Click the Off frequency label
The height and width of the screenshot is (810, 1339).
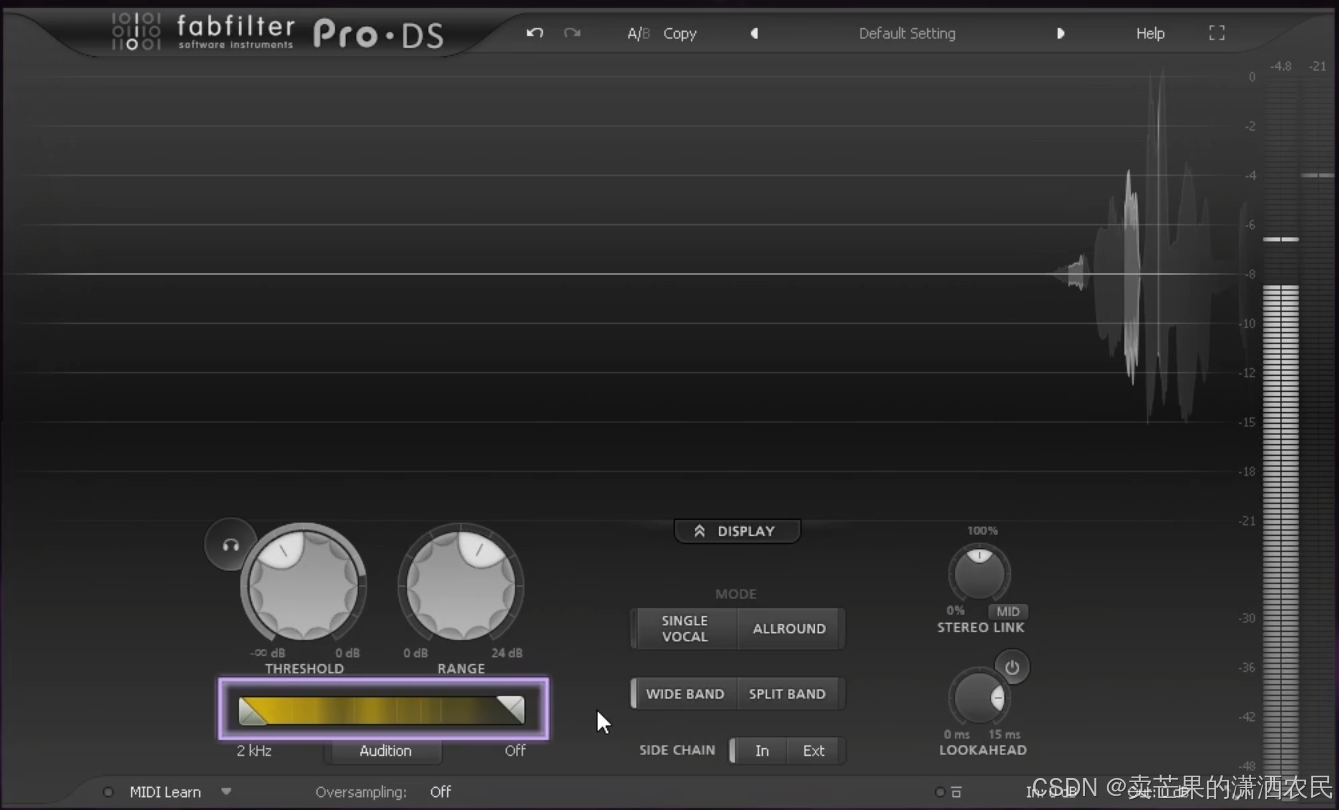[x=515, y=751]
